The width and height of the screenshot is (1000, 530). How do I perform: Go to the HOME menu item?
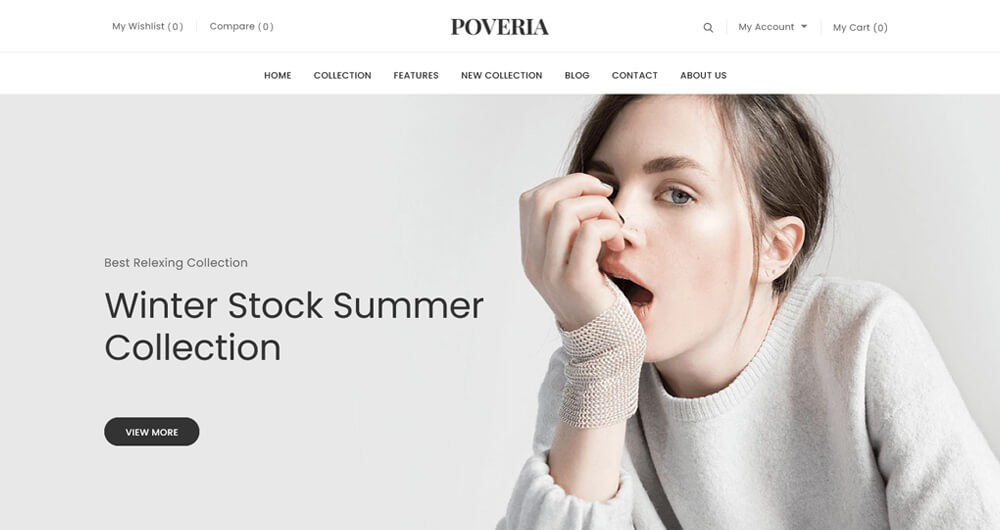pos(277,75)
